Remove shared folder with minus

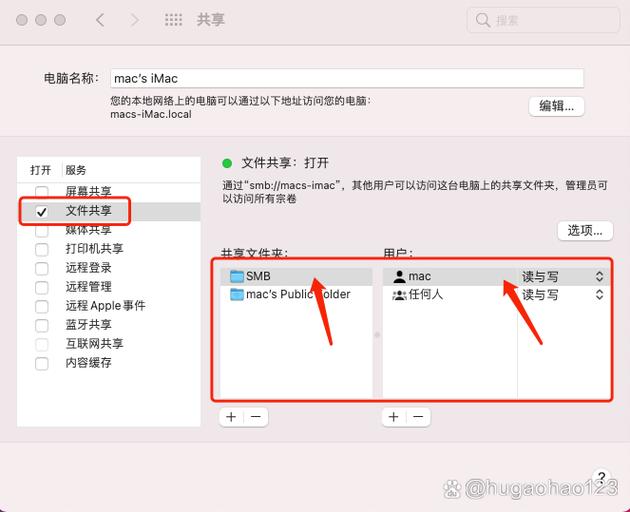[256, 417]
